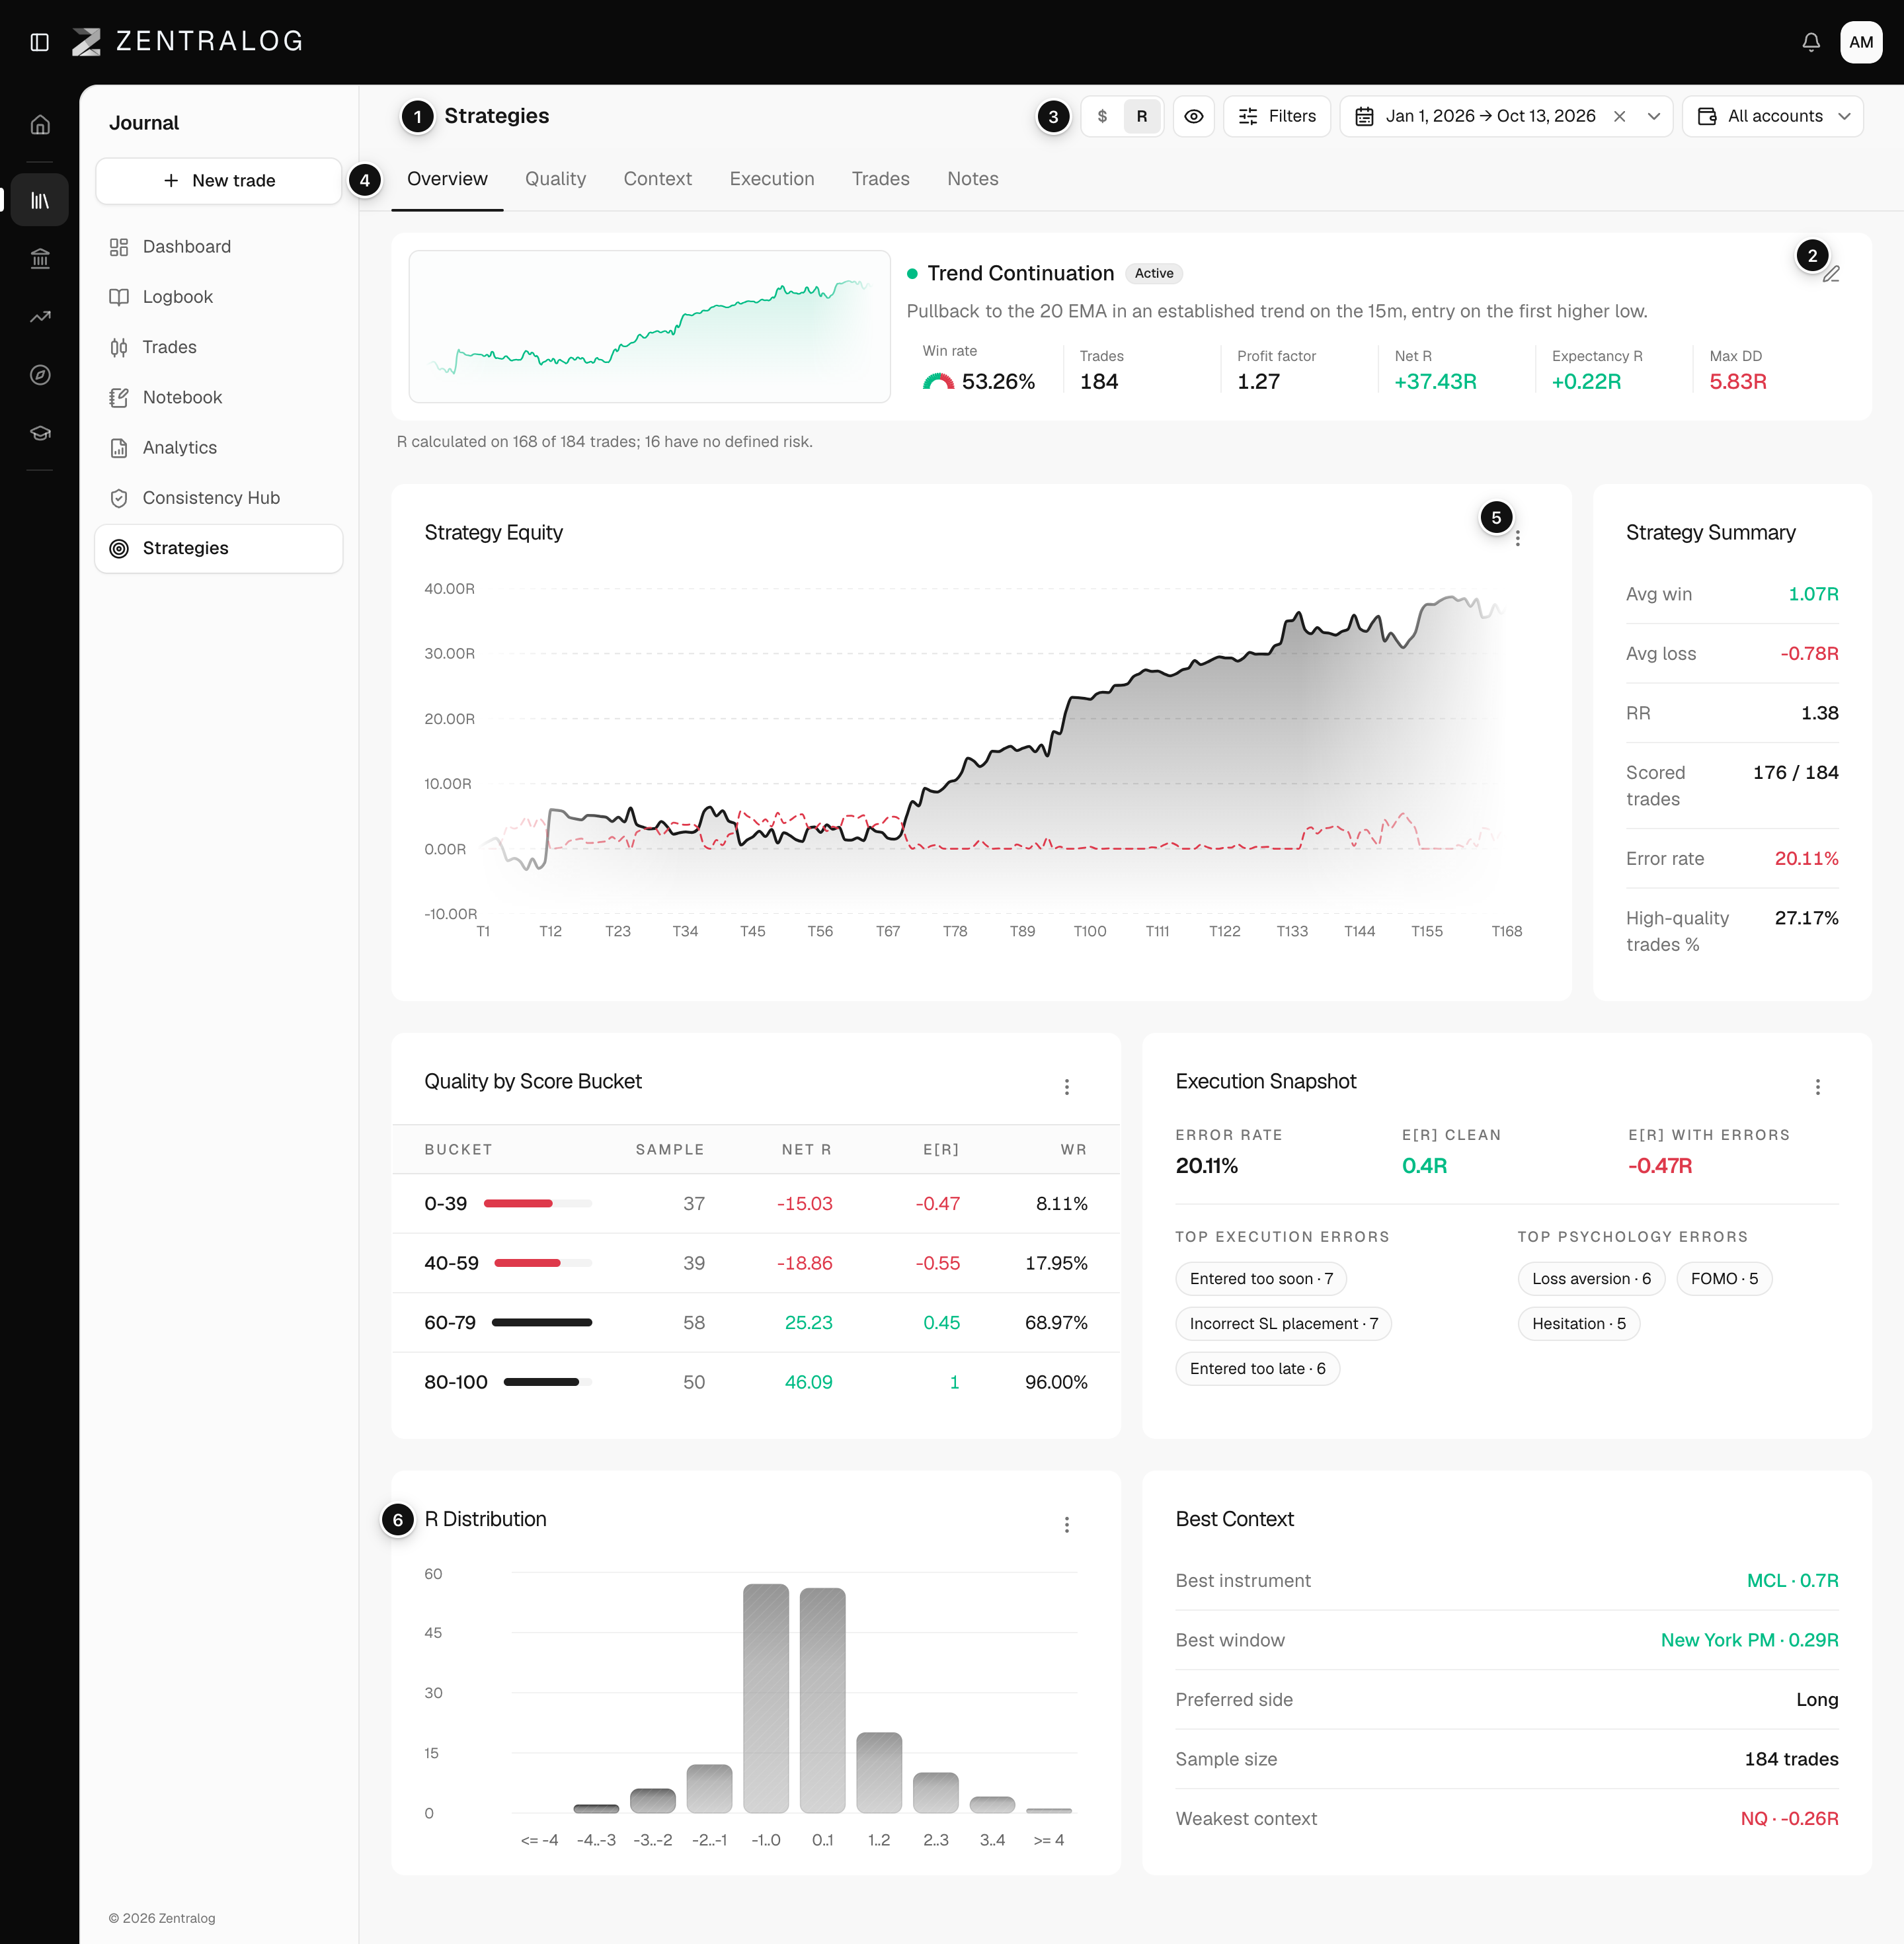Open the AM profile avatar
Screen dimensions: 1904x1944
pyautogui.click(x=1860, y=42)
